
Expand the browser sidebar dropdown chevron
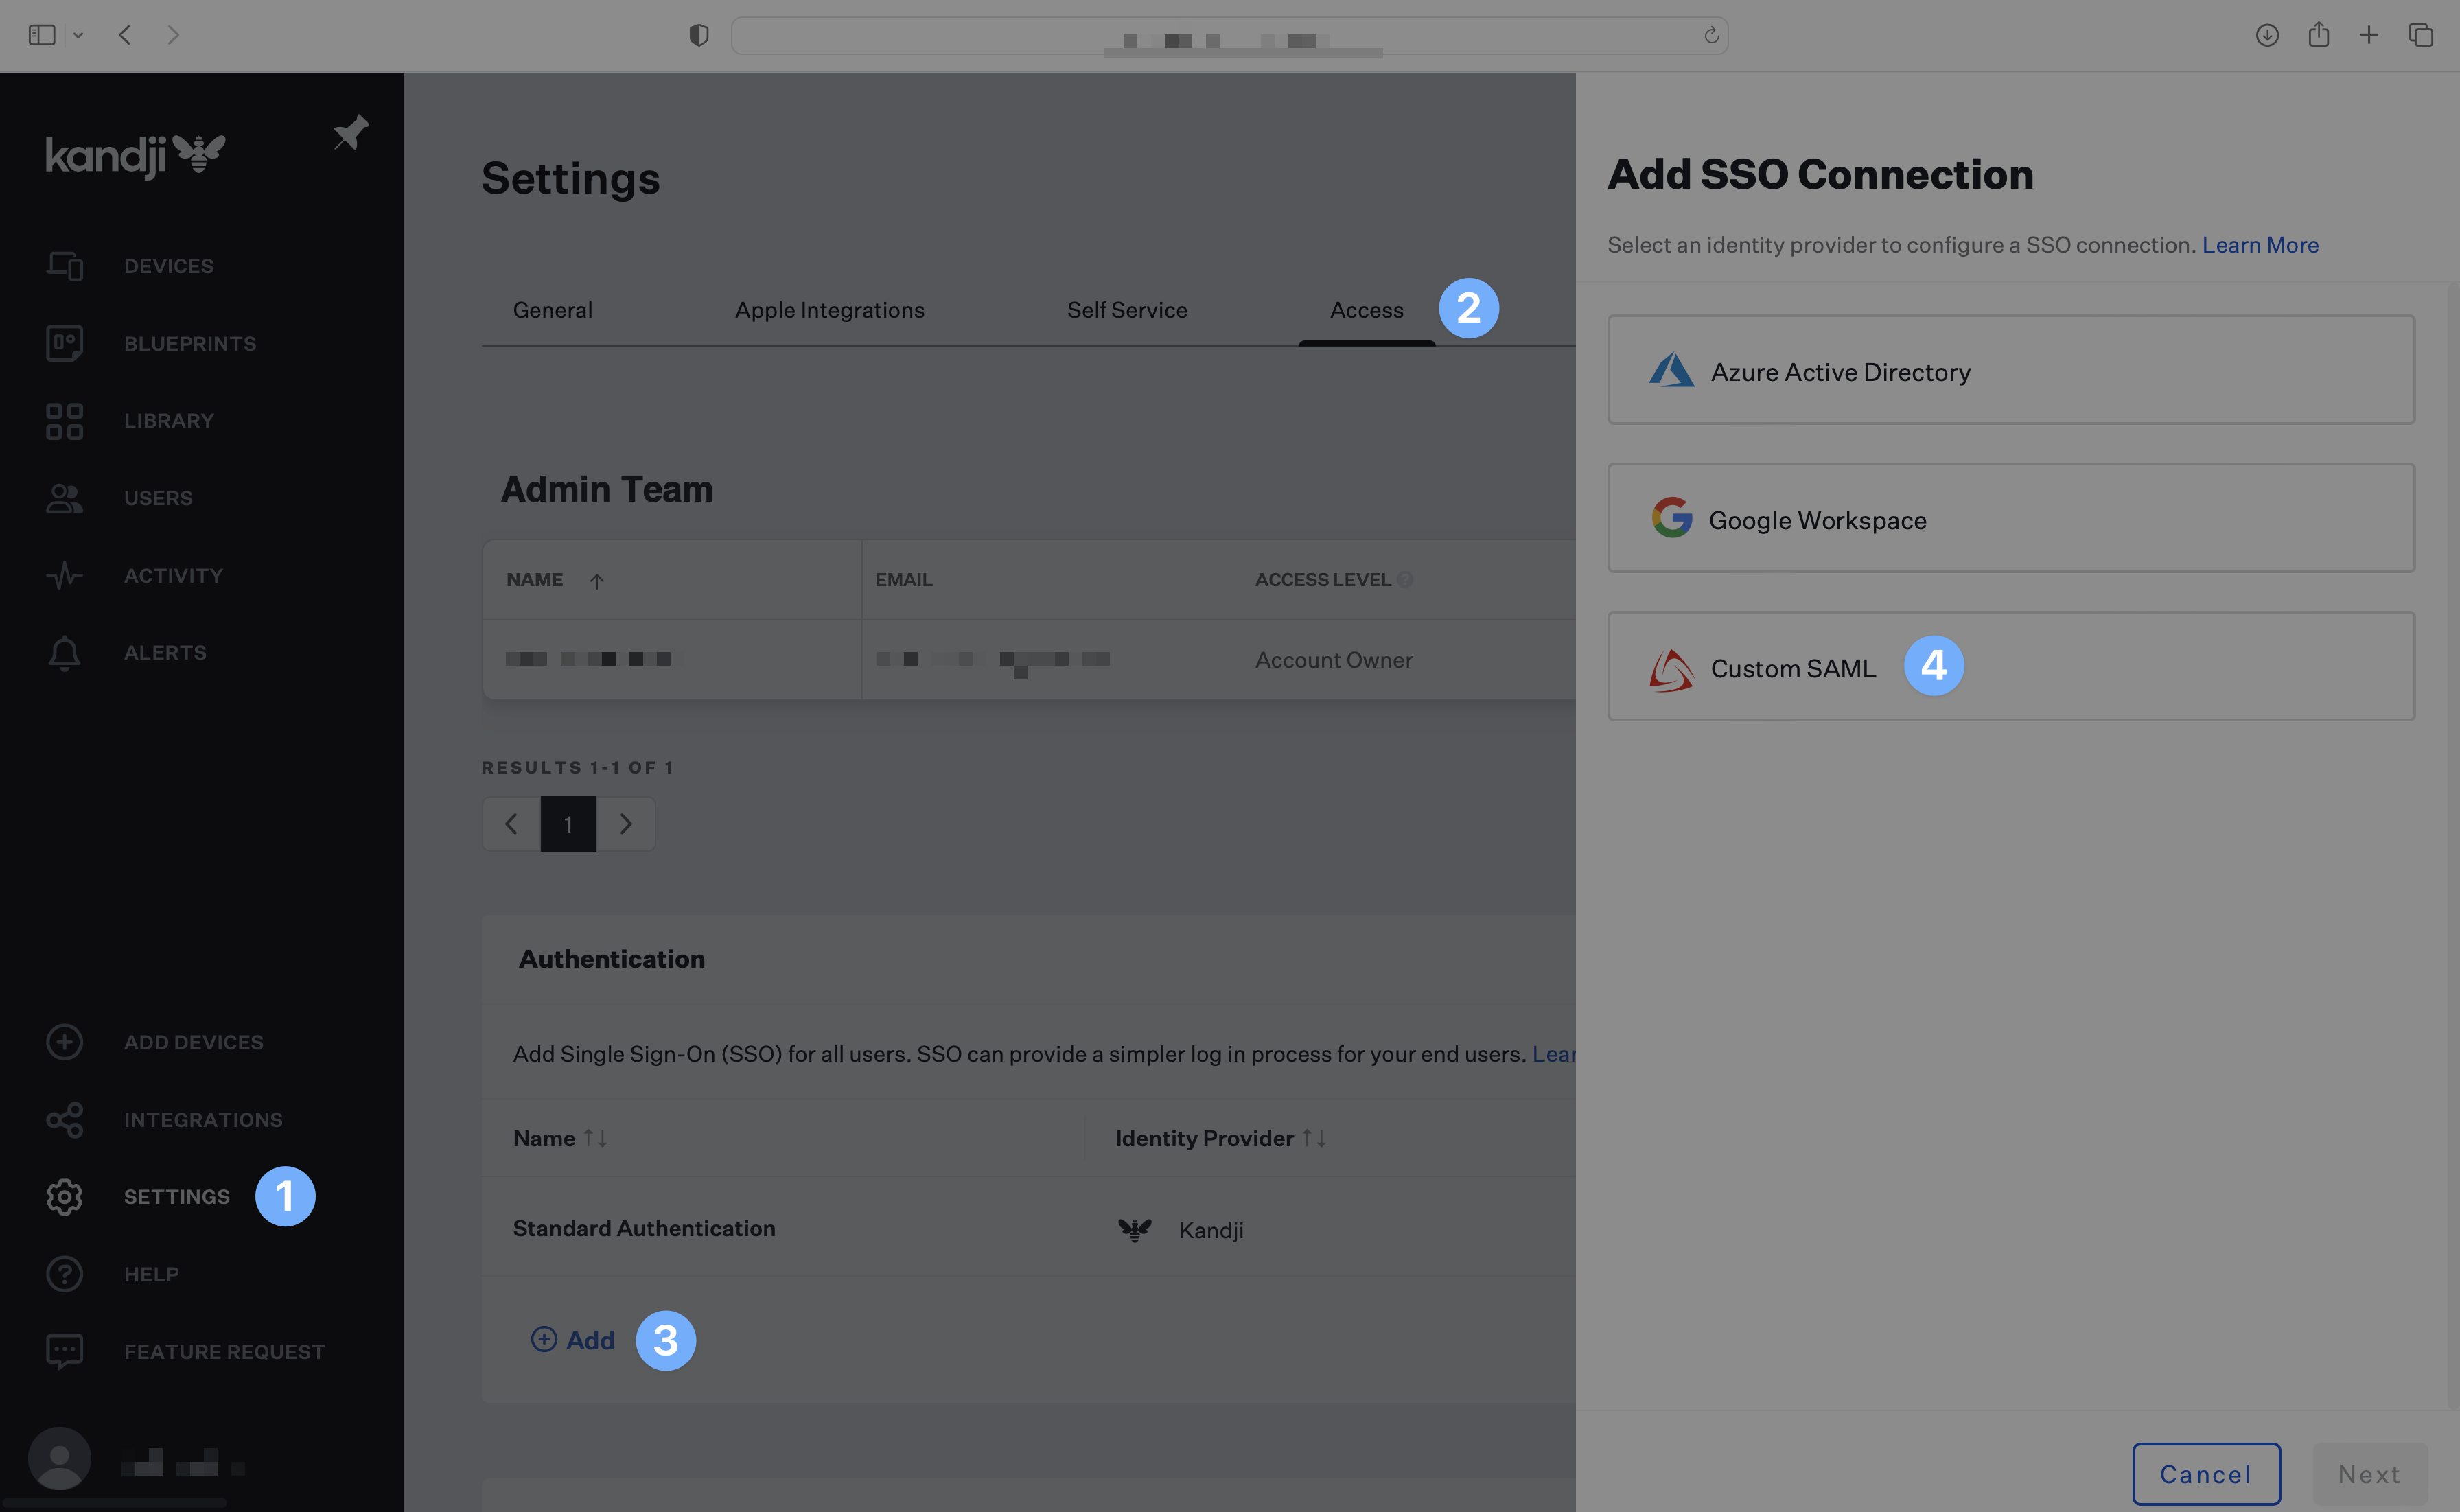pos(78,36)
